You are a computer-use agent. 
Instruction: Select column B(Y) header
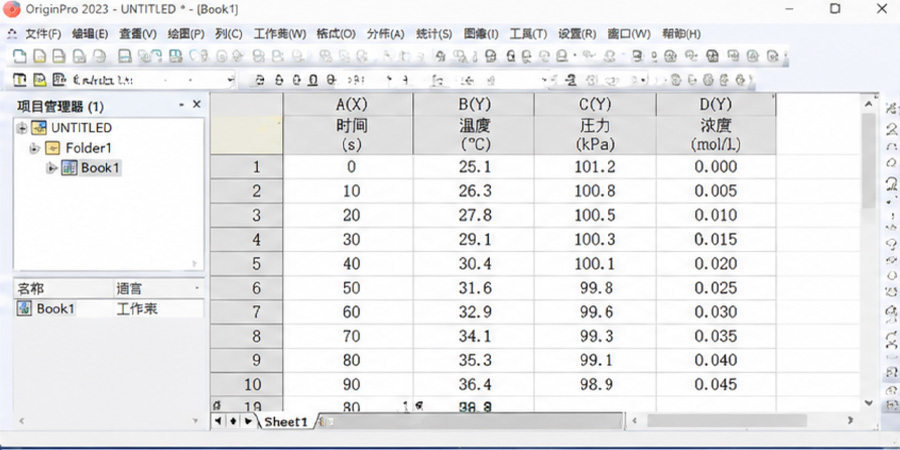pyautogui.click(x=474, y=104)
